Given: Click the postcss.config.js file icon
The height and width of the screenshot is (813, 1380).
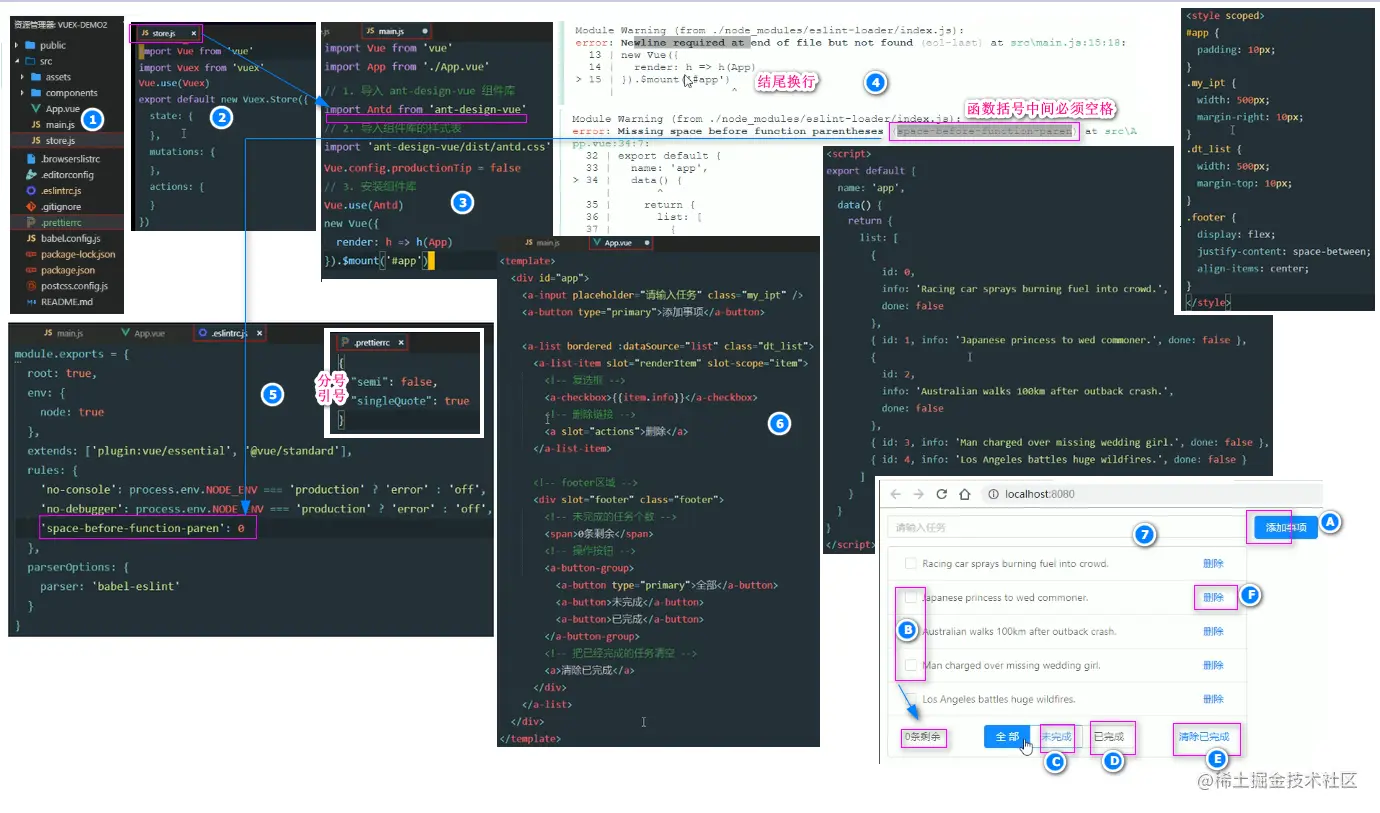Looking at the screenshot, I should tap(31, 286).
